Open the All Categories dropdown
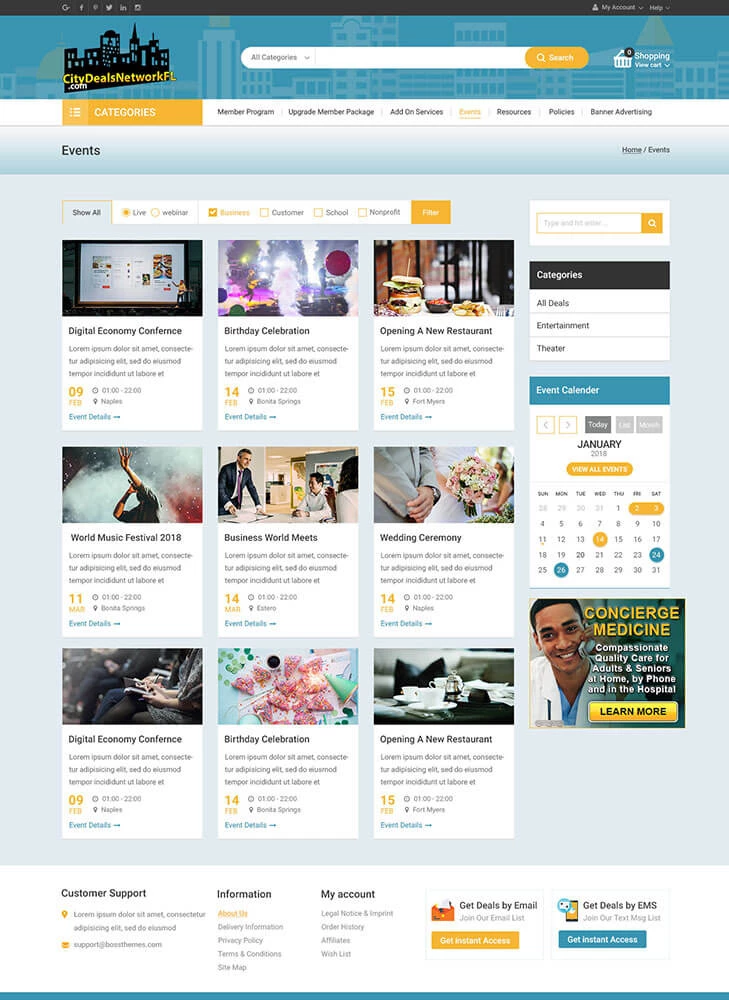This screenshot has height=1000, width=729. point(279,57)
